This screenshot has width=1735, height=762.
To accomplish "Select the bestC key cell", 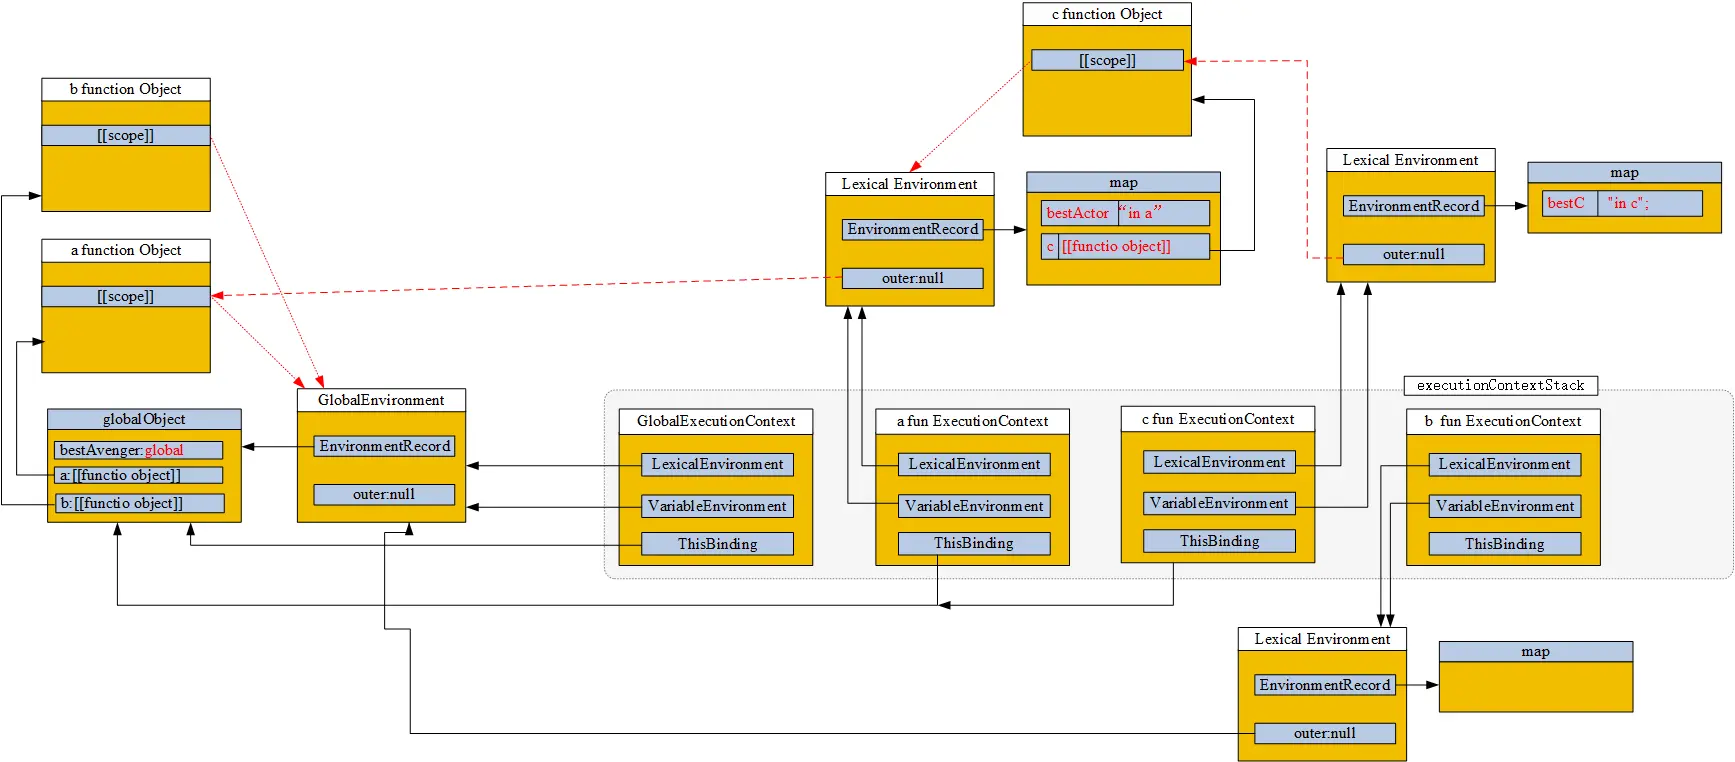I will click(x=1570, y=203).
